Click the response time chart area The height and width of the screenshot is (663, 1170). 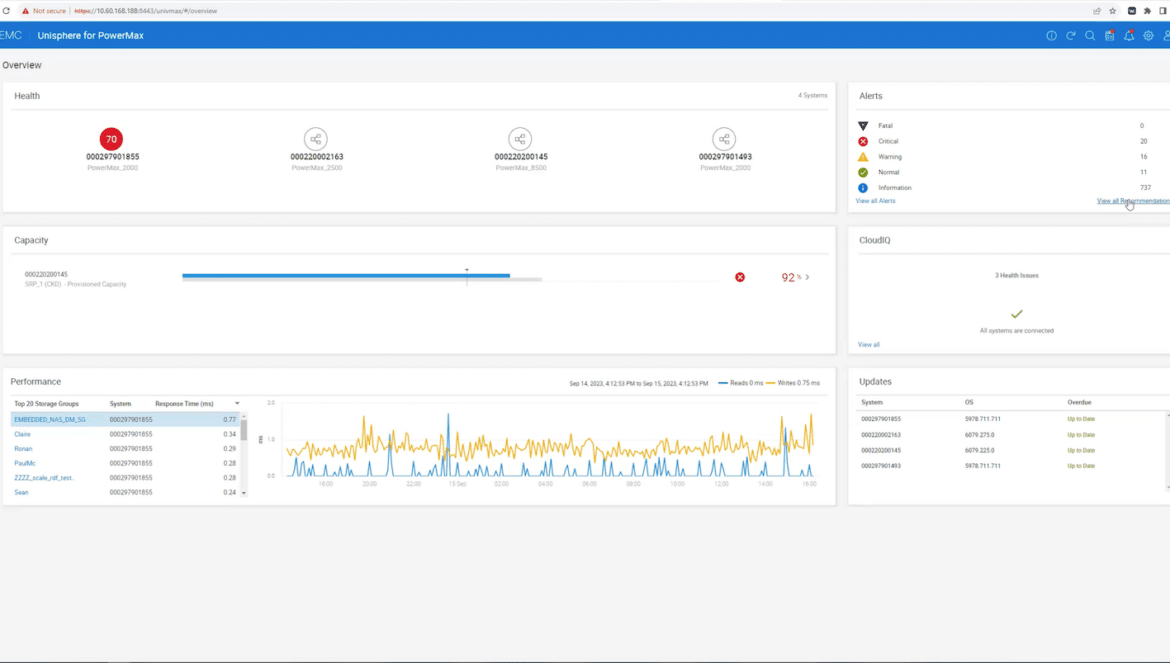tap(551, 440)
